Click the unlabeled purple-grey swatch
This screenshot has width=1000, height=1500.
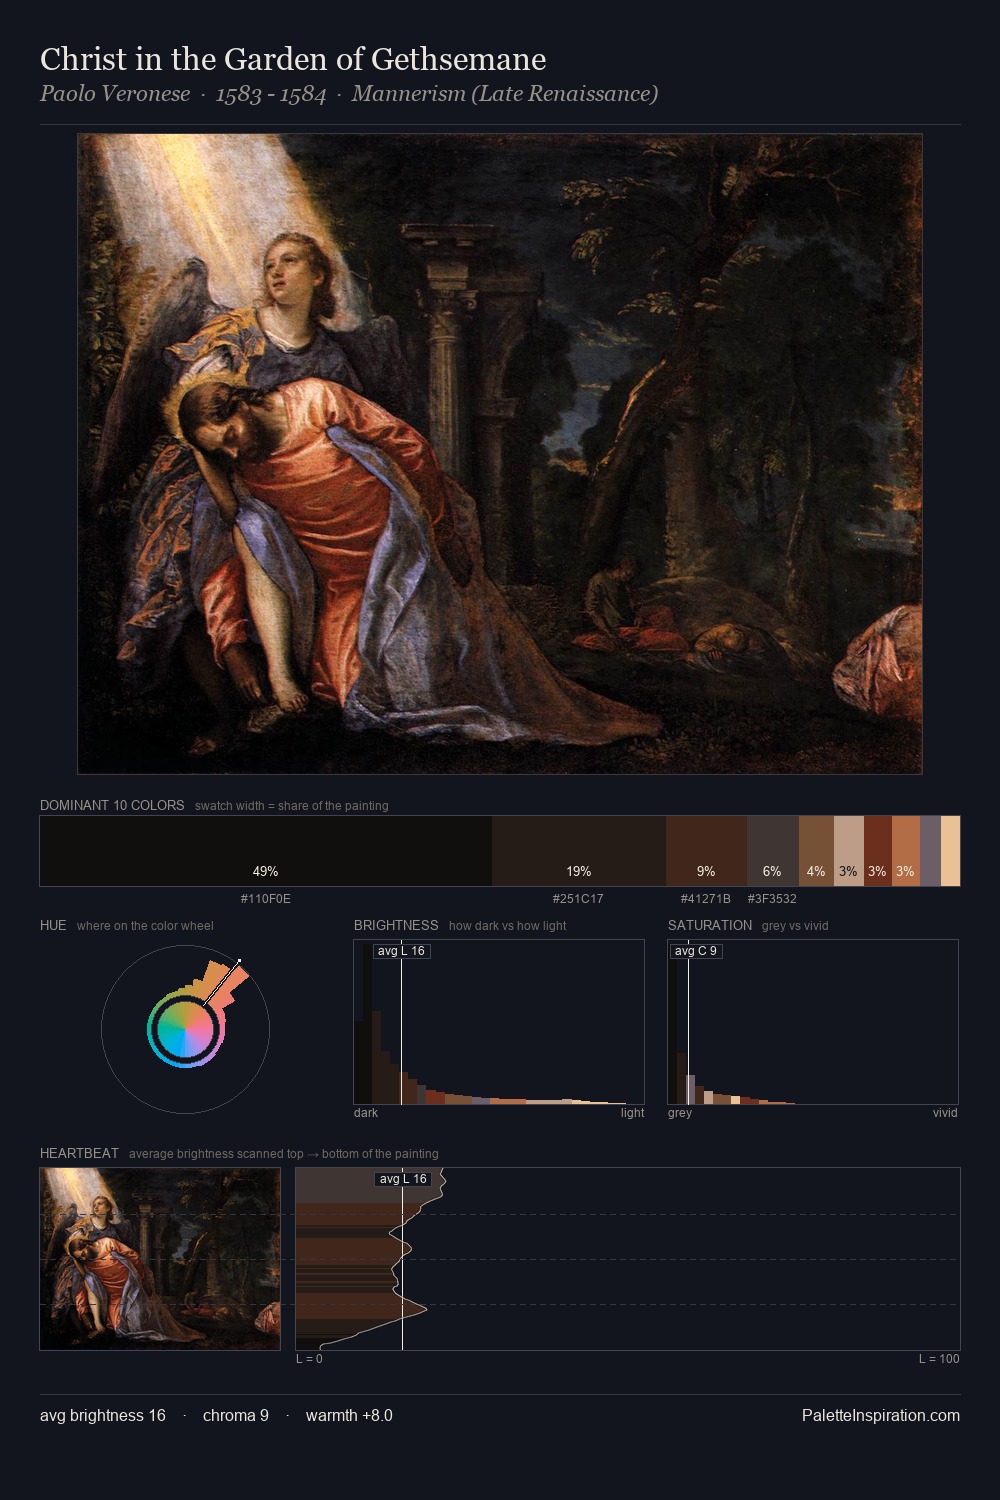point(930,851)
